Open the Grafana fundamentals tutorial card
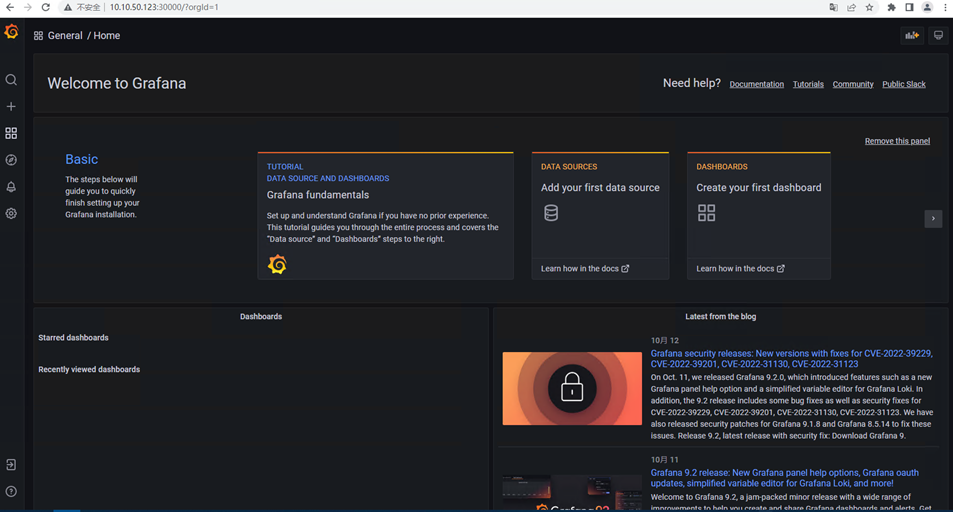Image resolution: width=953 pixels, height=512 pixels. tap(385, 216)
